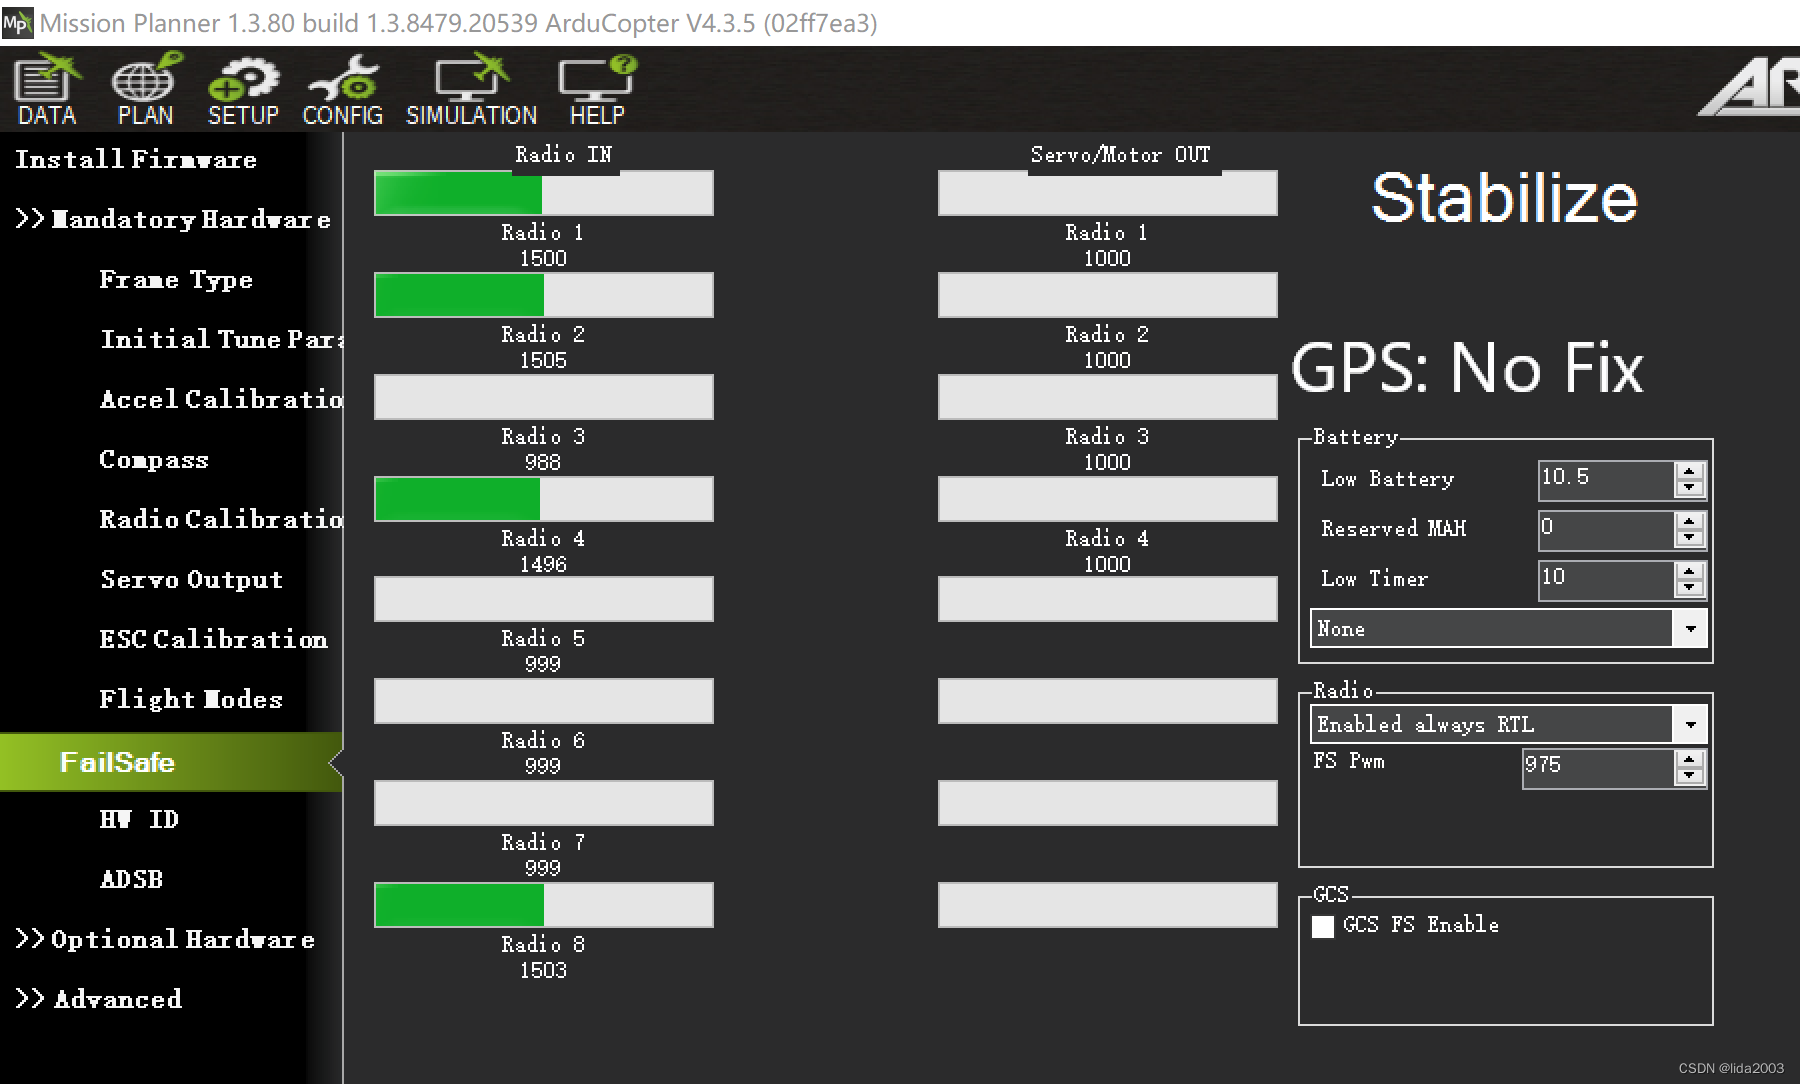Click the Reserved MAH label

(1393, 529)
